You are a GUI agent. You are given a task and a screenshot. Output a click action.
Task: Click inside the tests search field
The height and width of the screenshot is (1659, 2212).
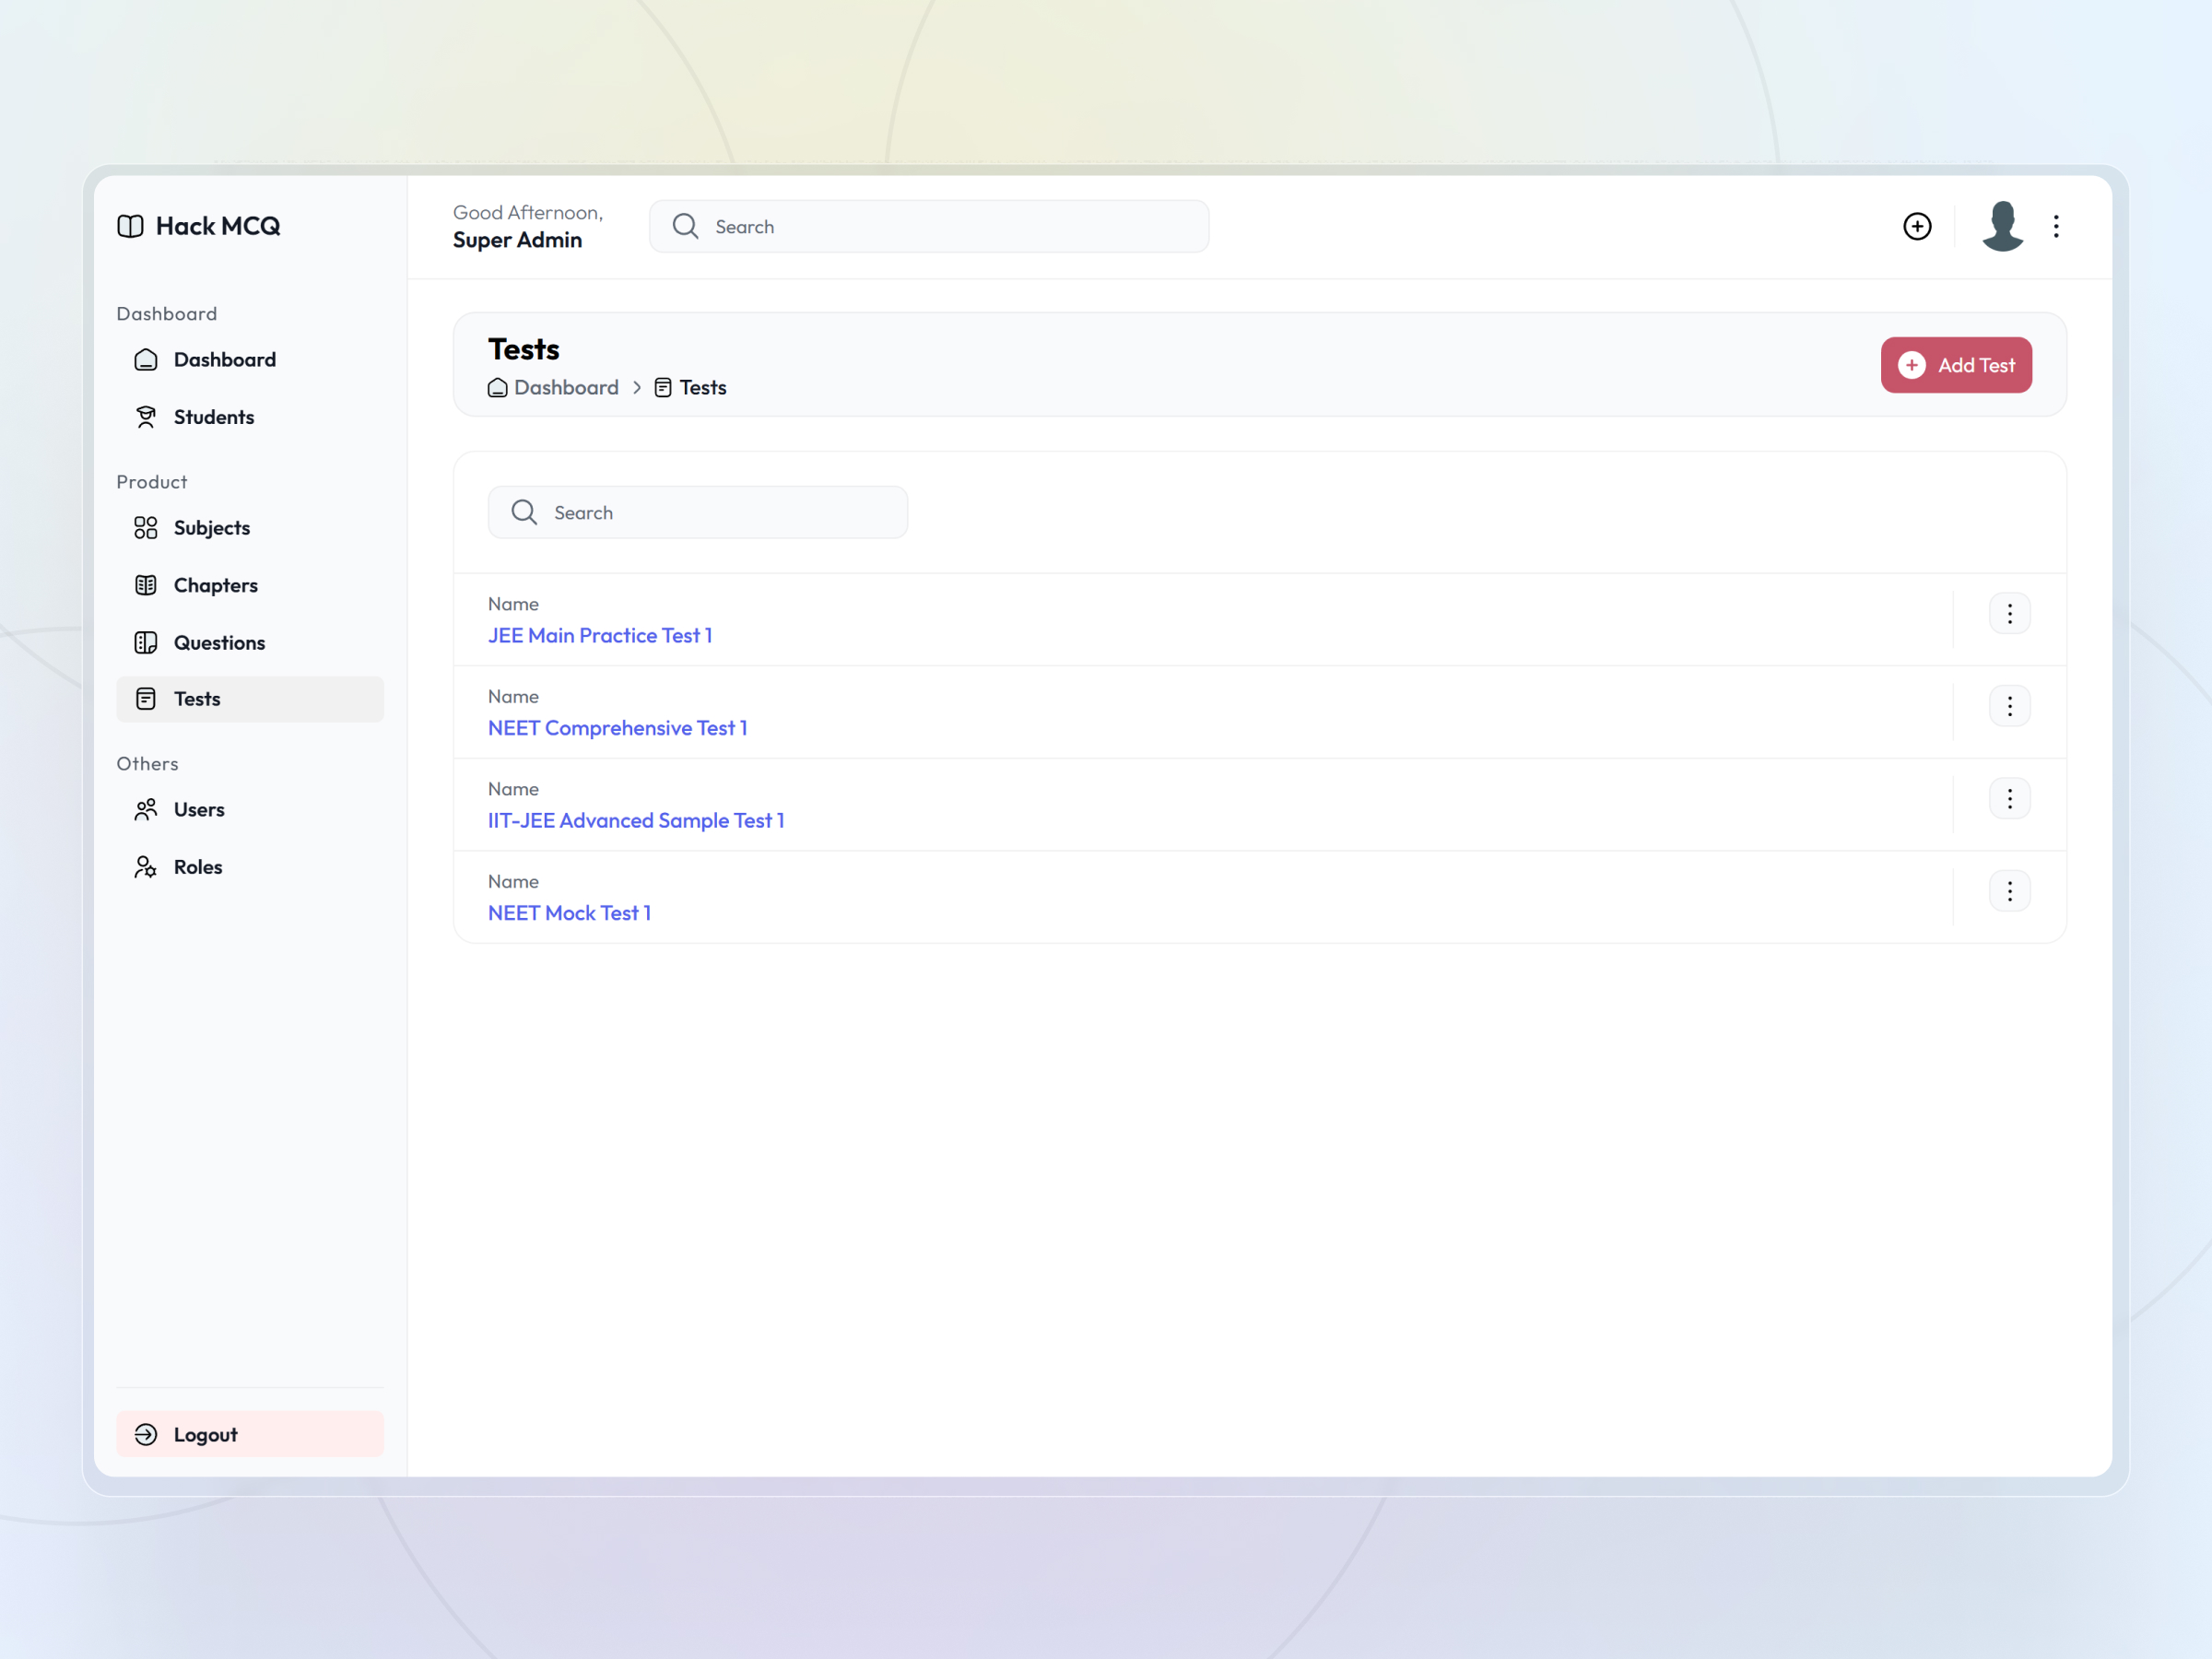point(697,512)
